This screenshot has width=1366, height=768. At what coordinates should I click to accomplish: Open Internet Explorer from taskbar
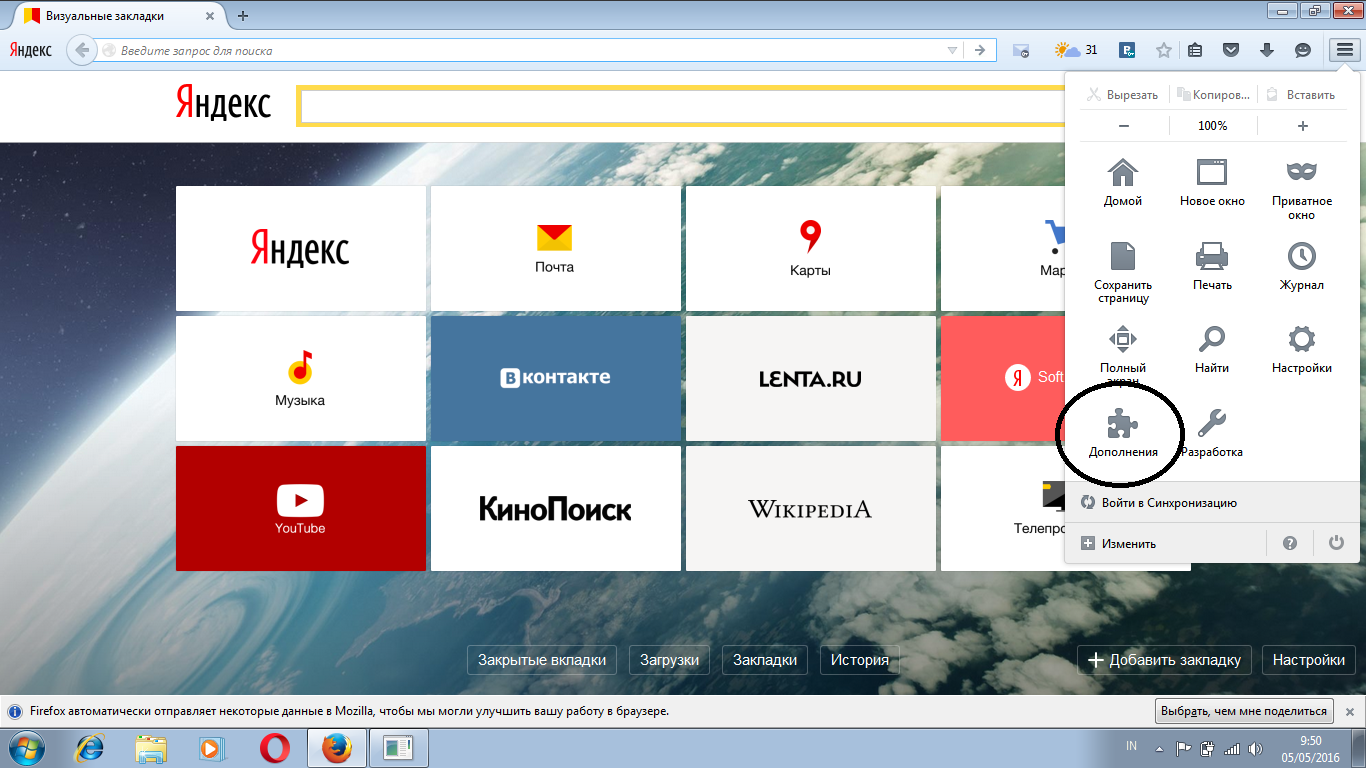pyautogui.click(x=92, y=748)
